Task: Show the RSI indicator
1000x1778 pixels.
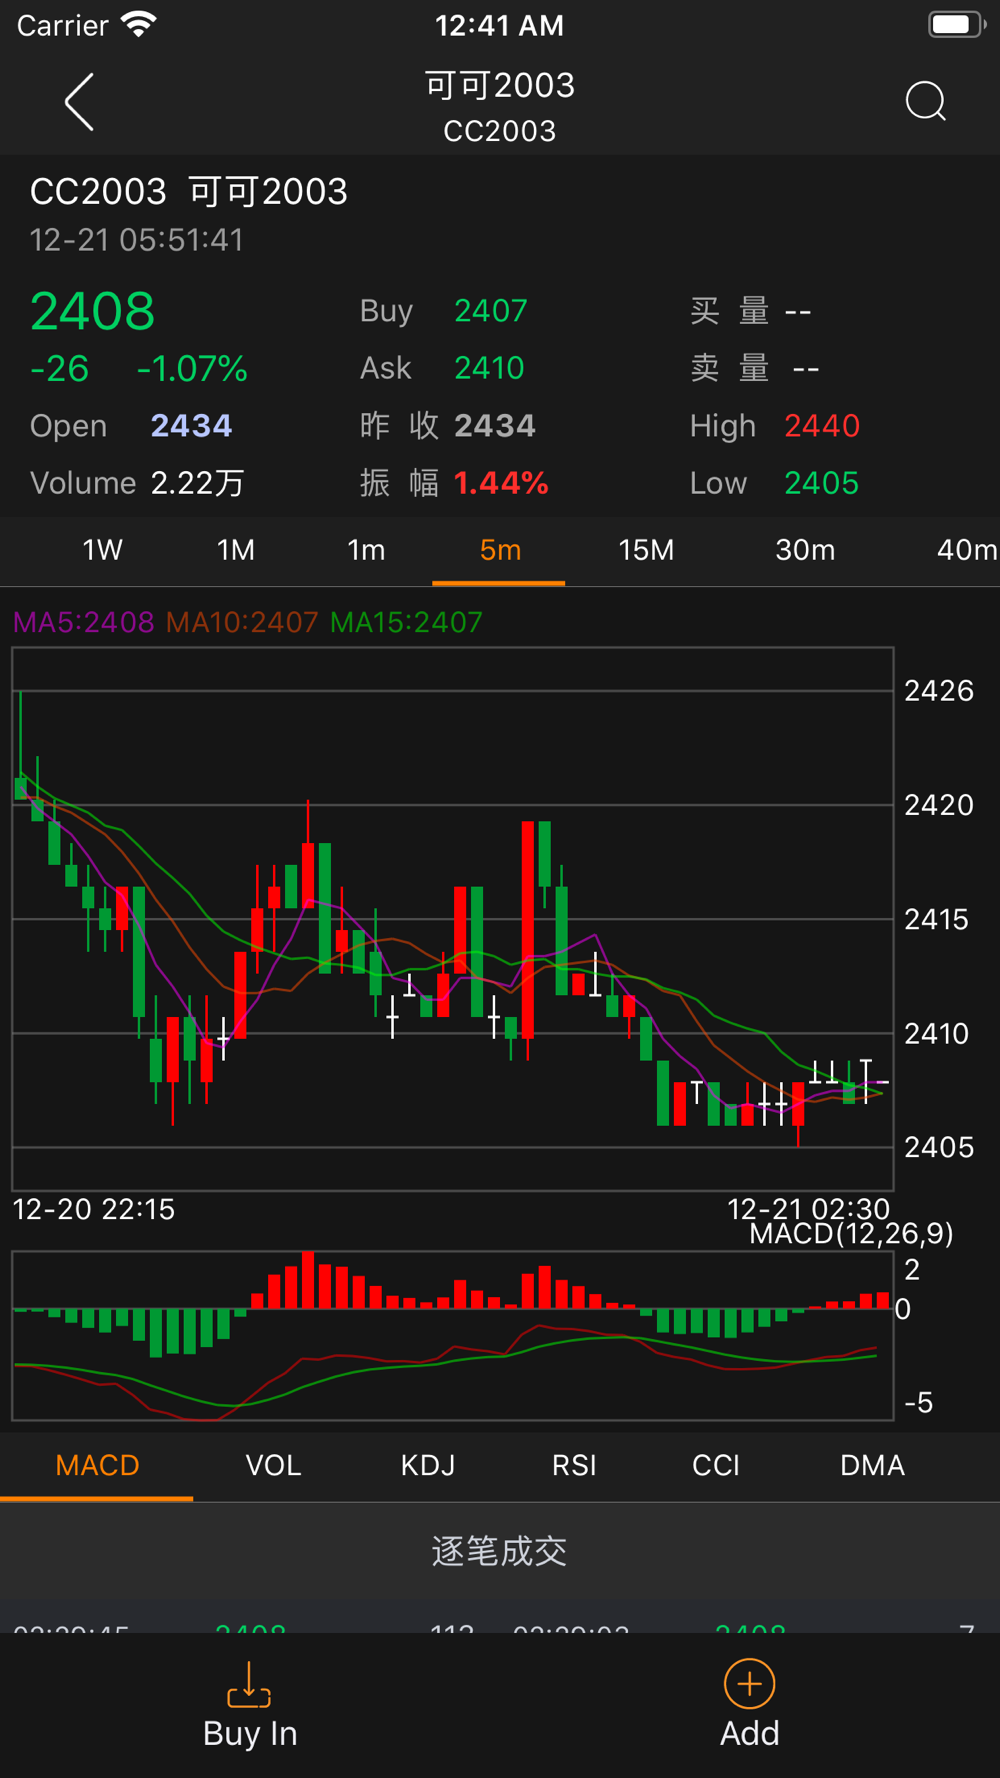Action: pos(574,1465)
